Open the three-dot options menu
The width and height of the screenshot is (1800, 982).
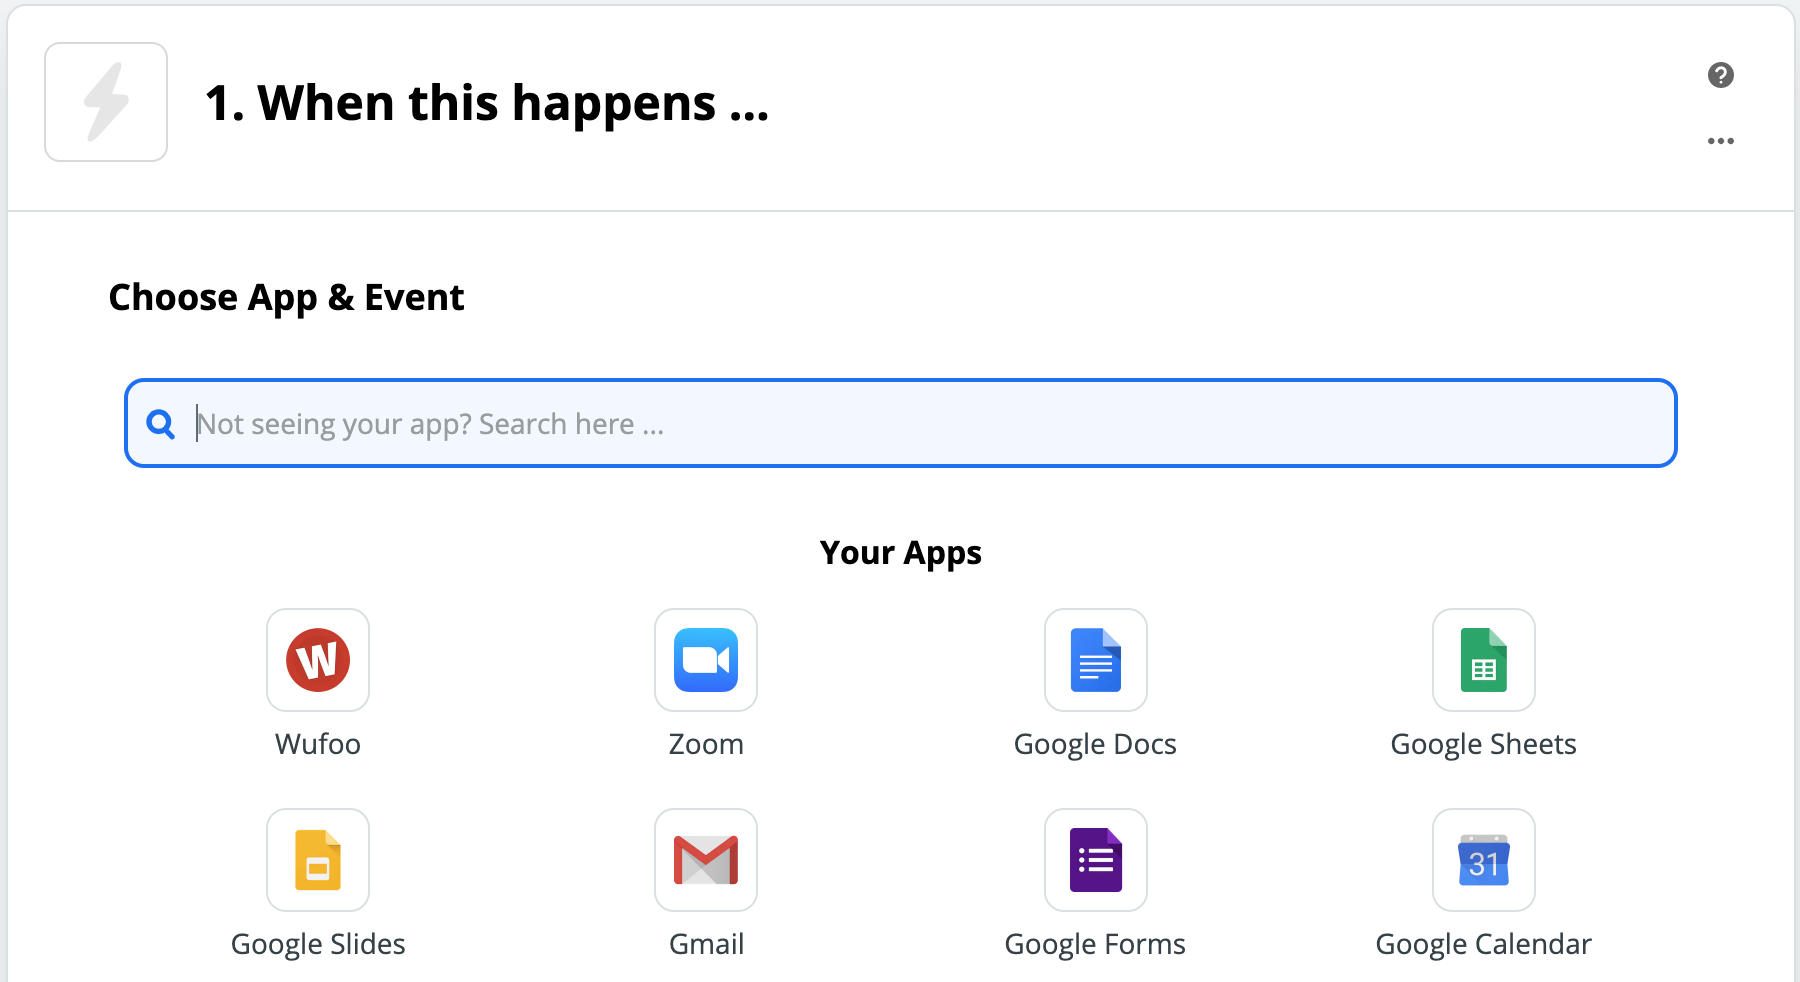point(1720,140)
